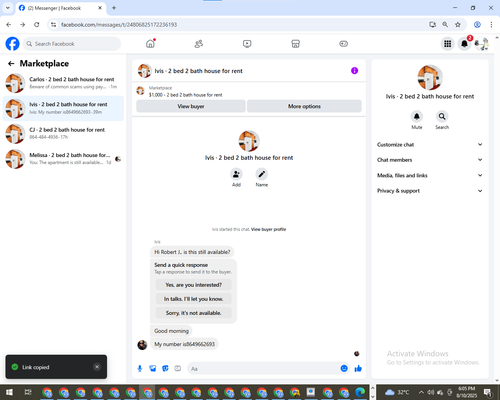The width and height of the screenshot is (500, 400).
Task: Click the Search Facebook field
Action: 72,44
